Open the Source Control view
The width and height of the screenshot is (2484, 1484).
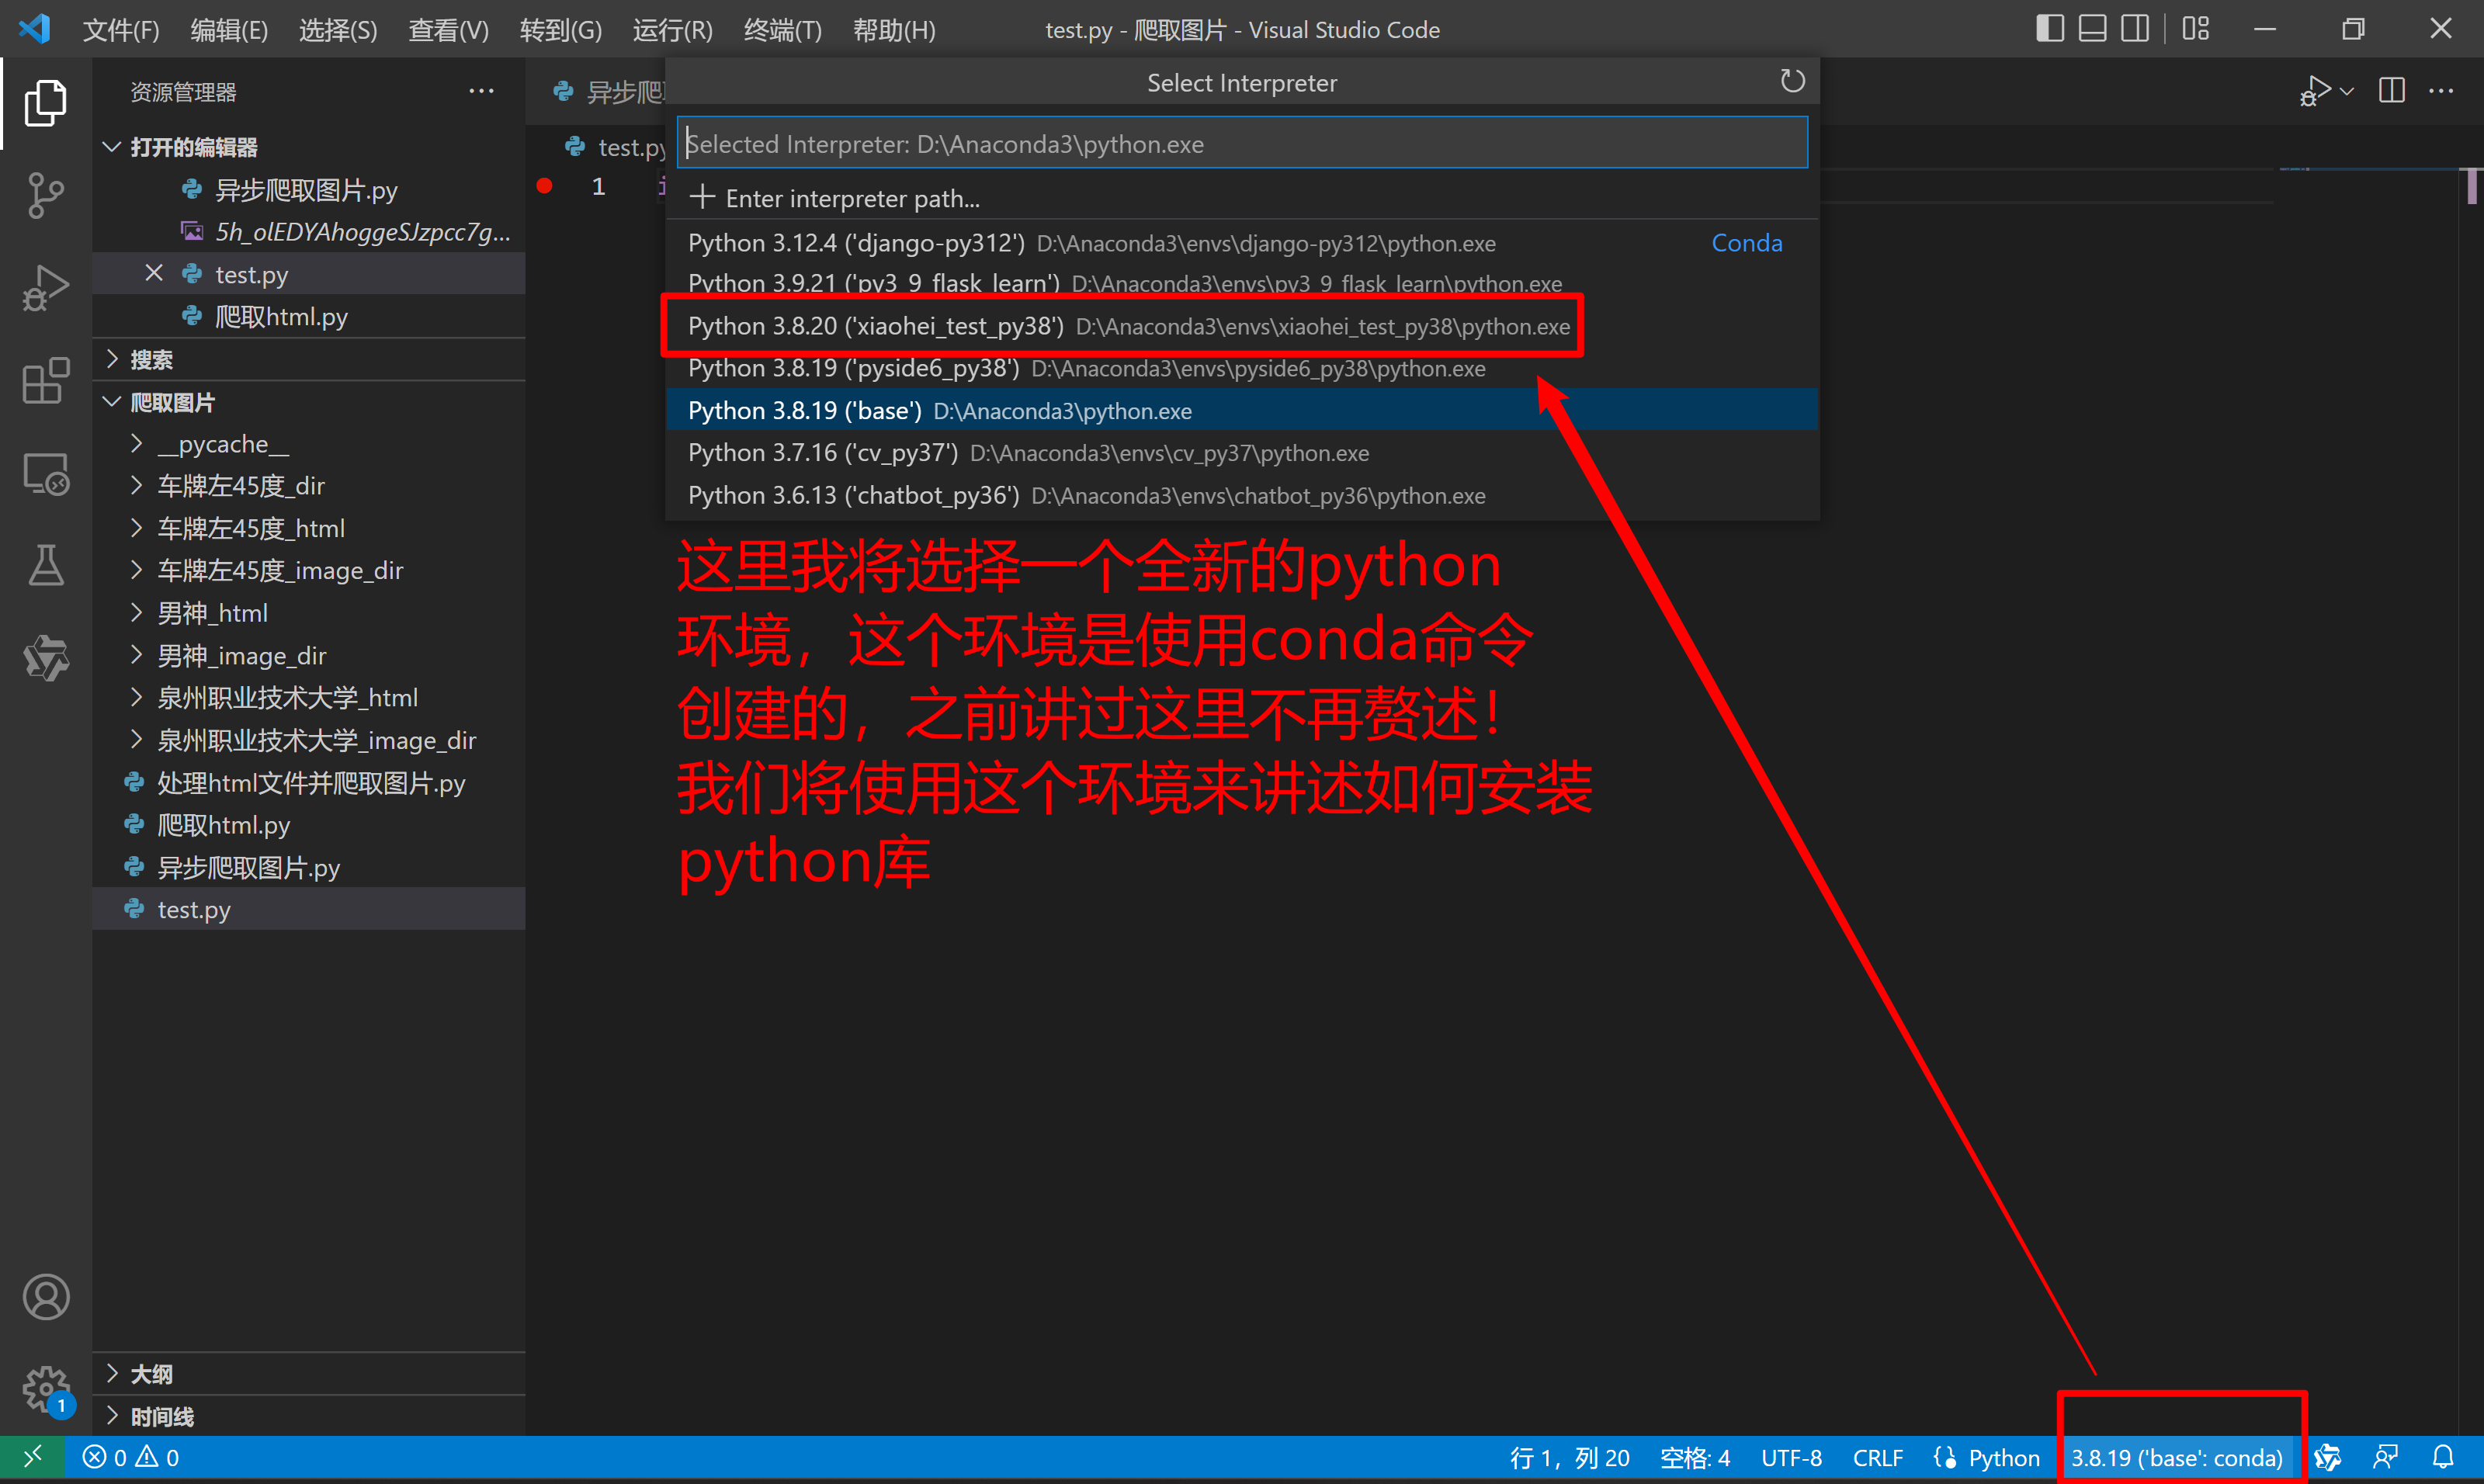tap(45, 195)
